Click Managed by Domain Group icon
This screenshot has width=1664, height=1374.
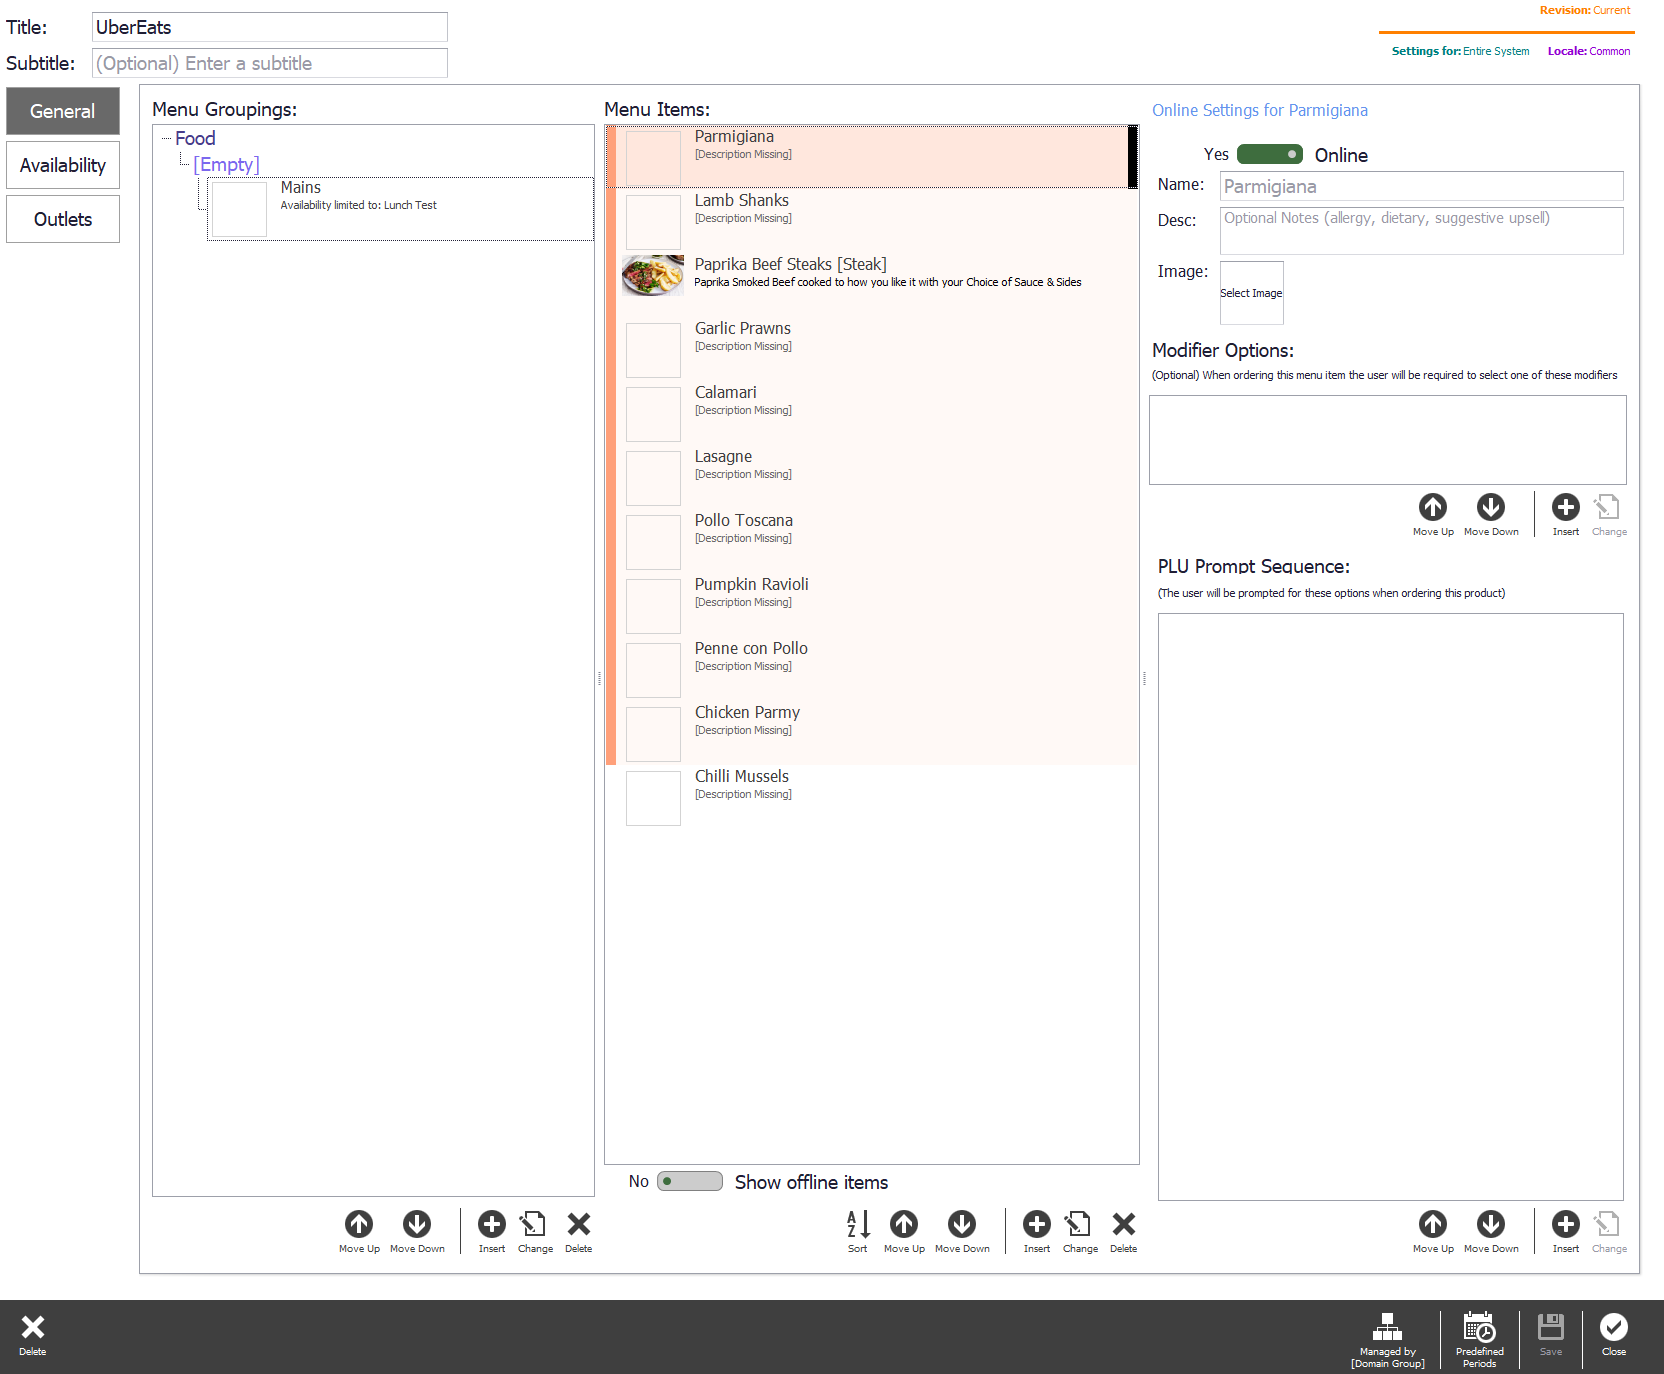1387,1339
